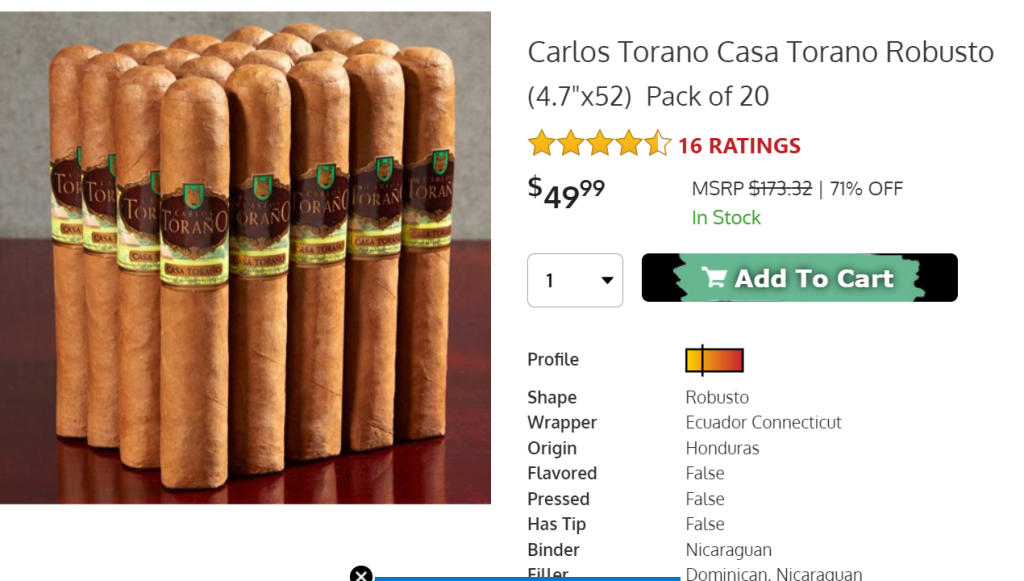Click the fourth rating star
The height and width of the screenshot is (581, 1024).
(x=630, y=143)
